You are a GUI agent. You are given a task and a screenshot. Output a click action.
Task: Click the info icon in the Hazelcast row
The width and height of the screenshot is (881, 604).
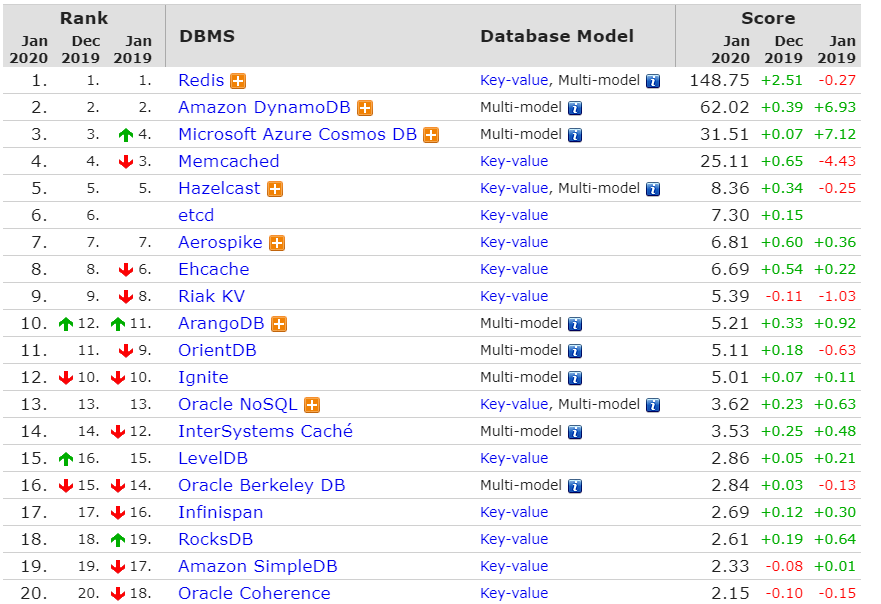[653, 189]
